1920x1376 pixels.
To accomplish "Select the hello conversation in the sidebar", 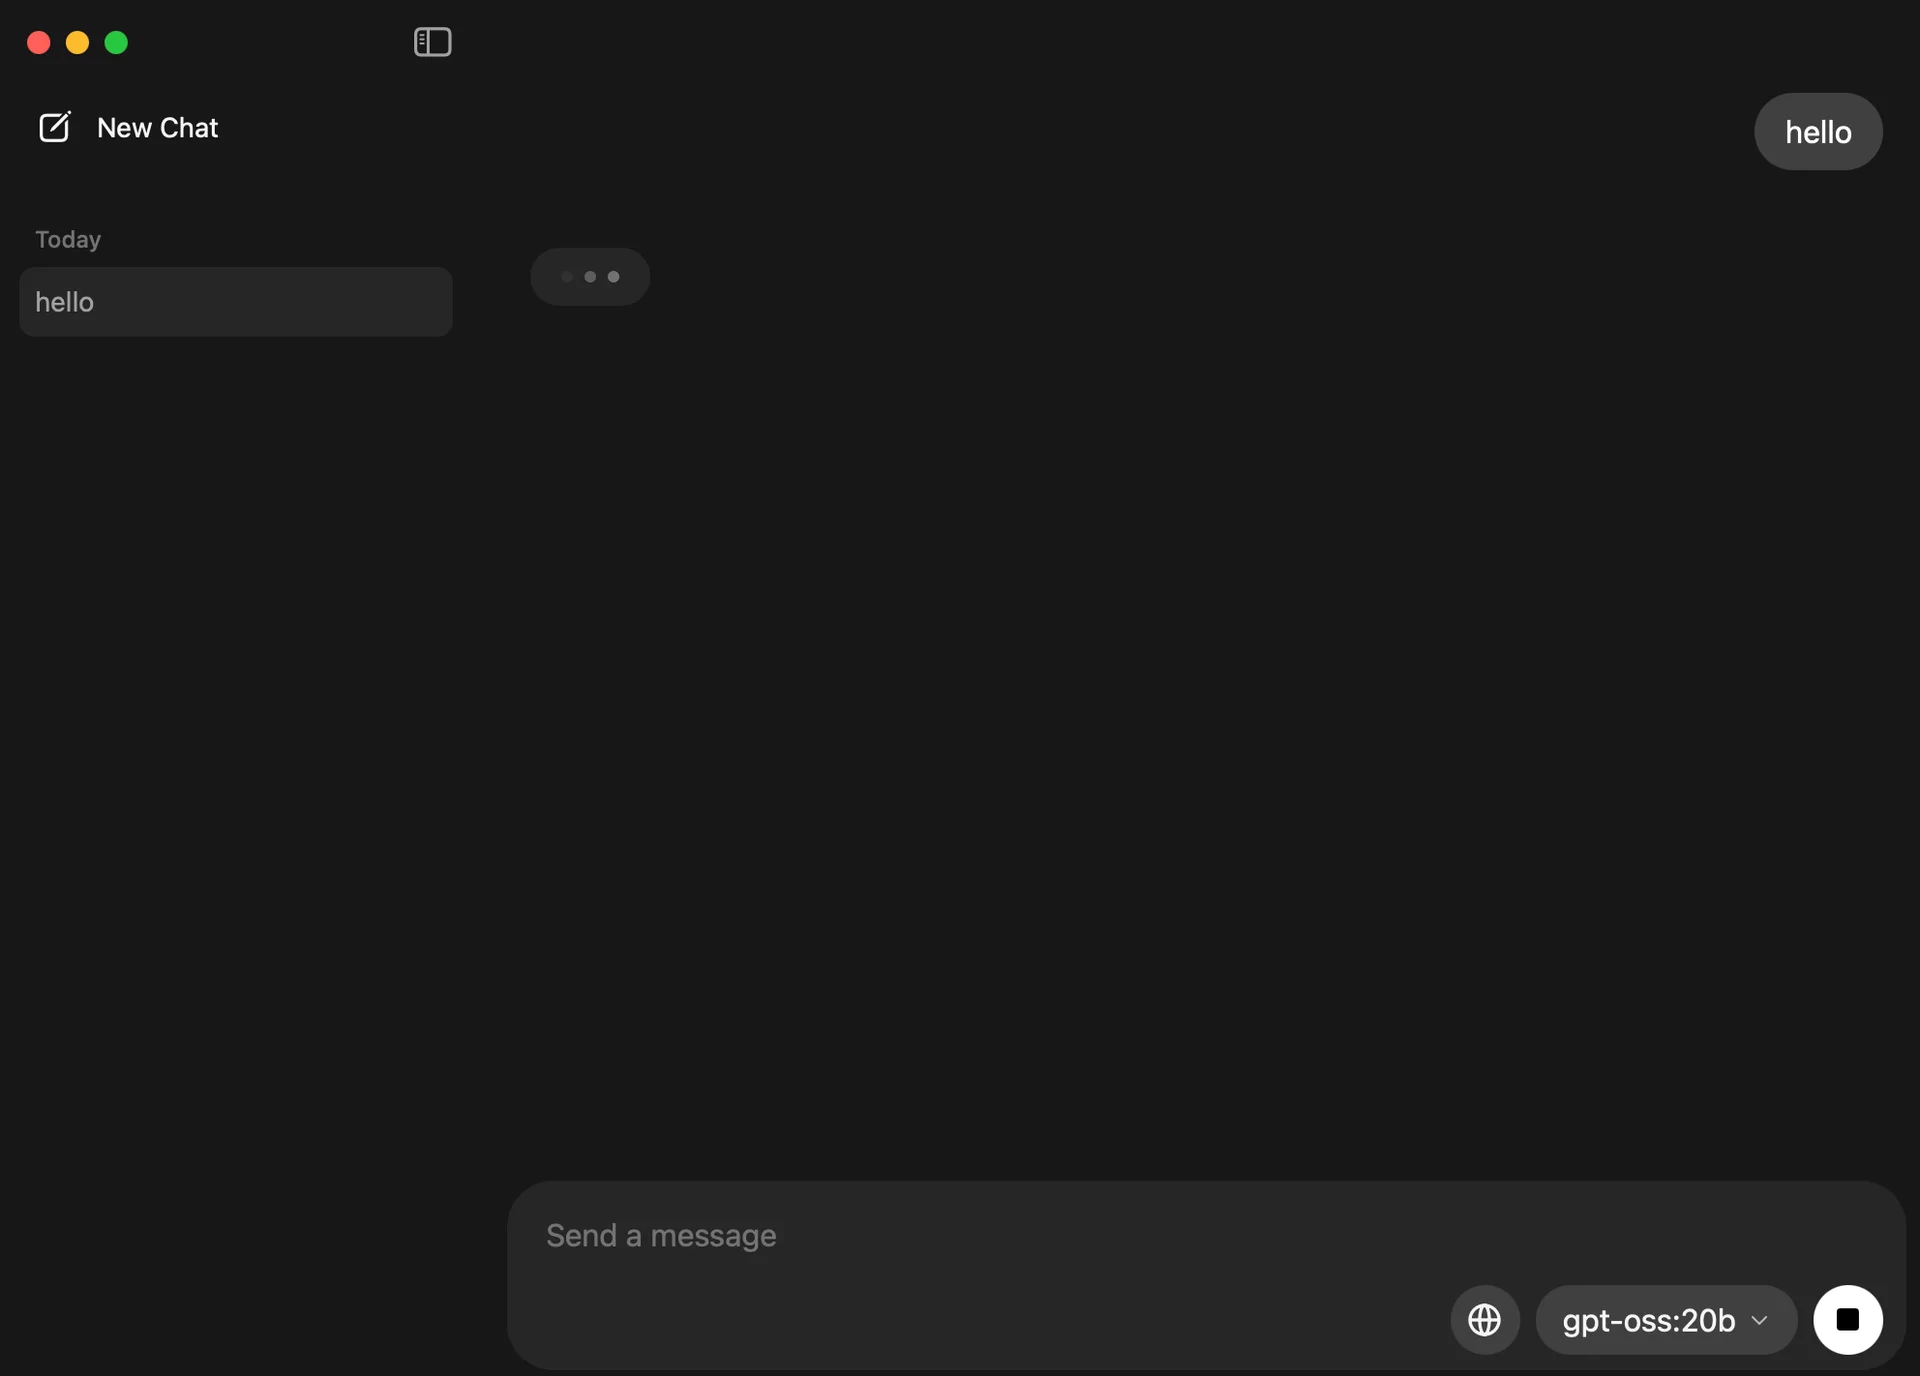I will [236, 301].
